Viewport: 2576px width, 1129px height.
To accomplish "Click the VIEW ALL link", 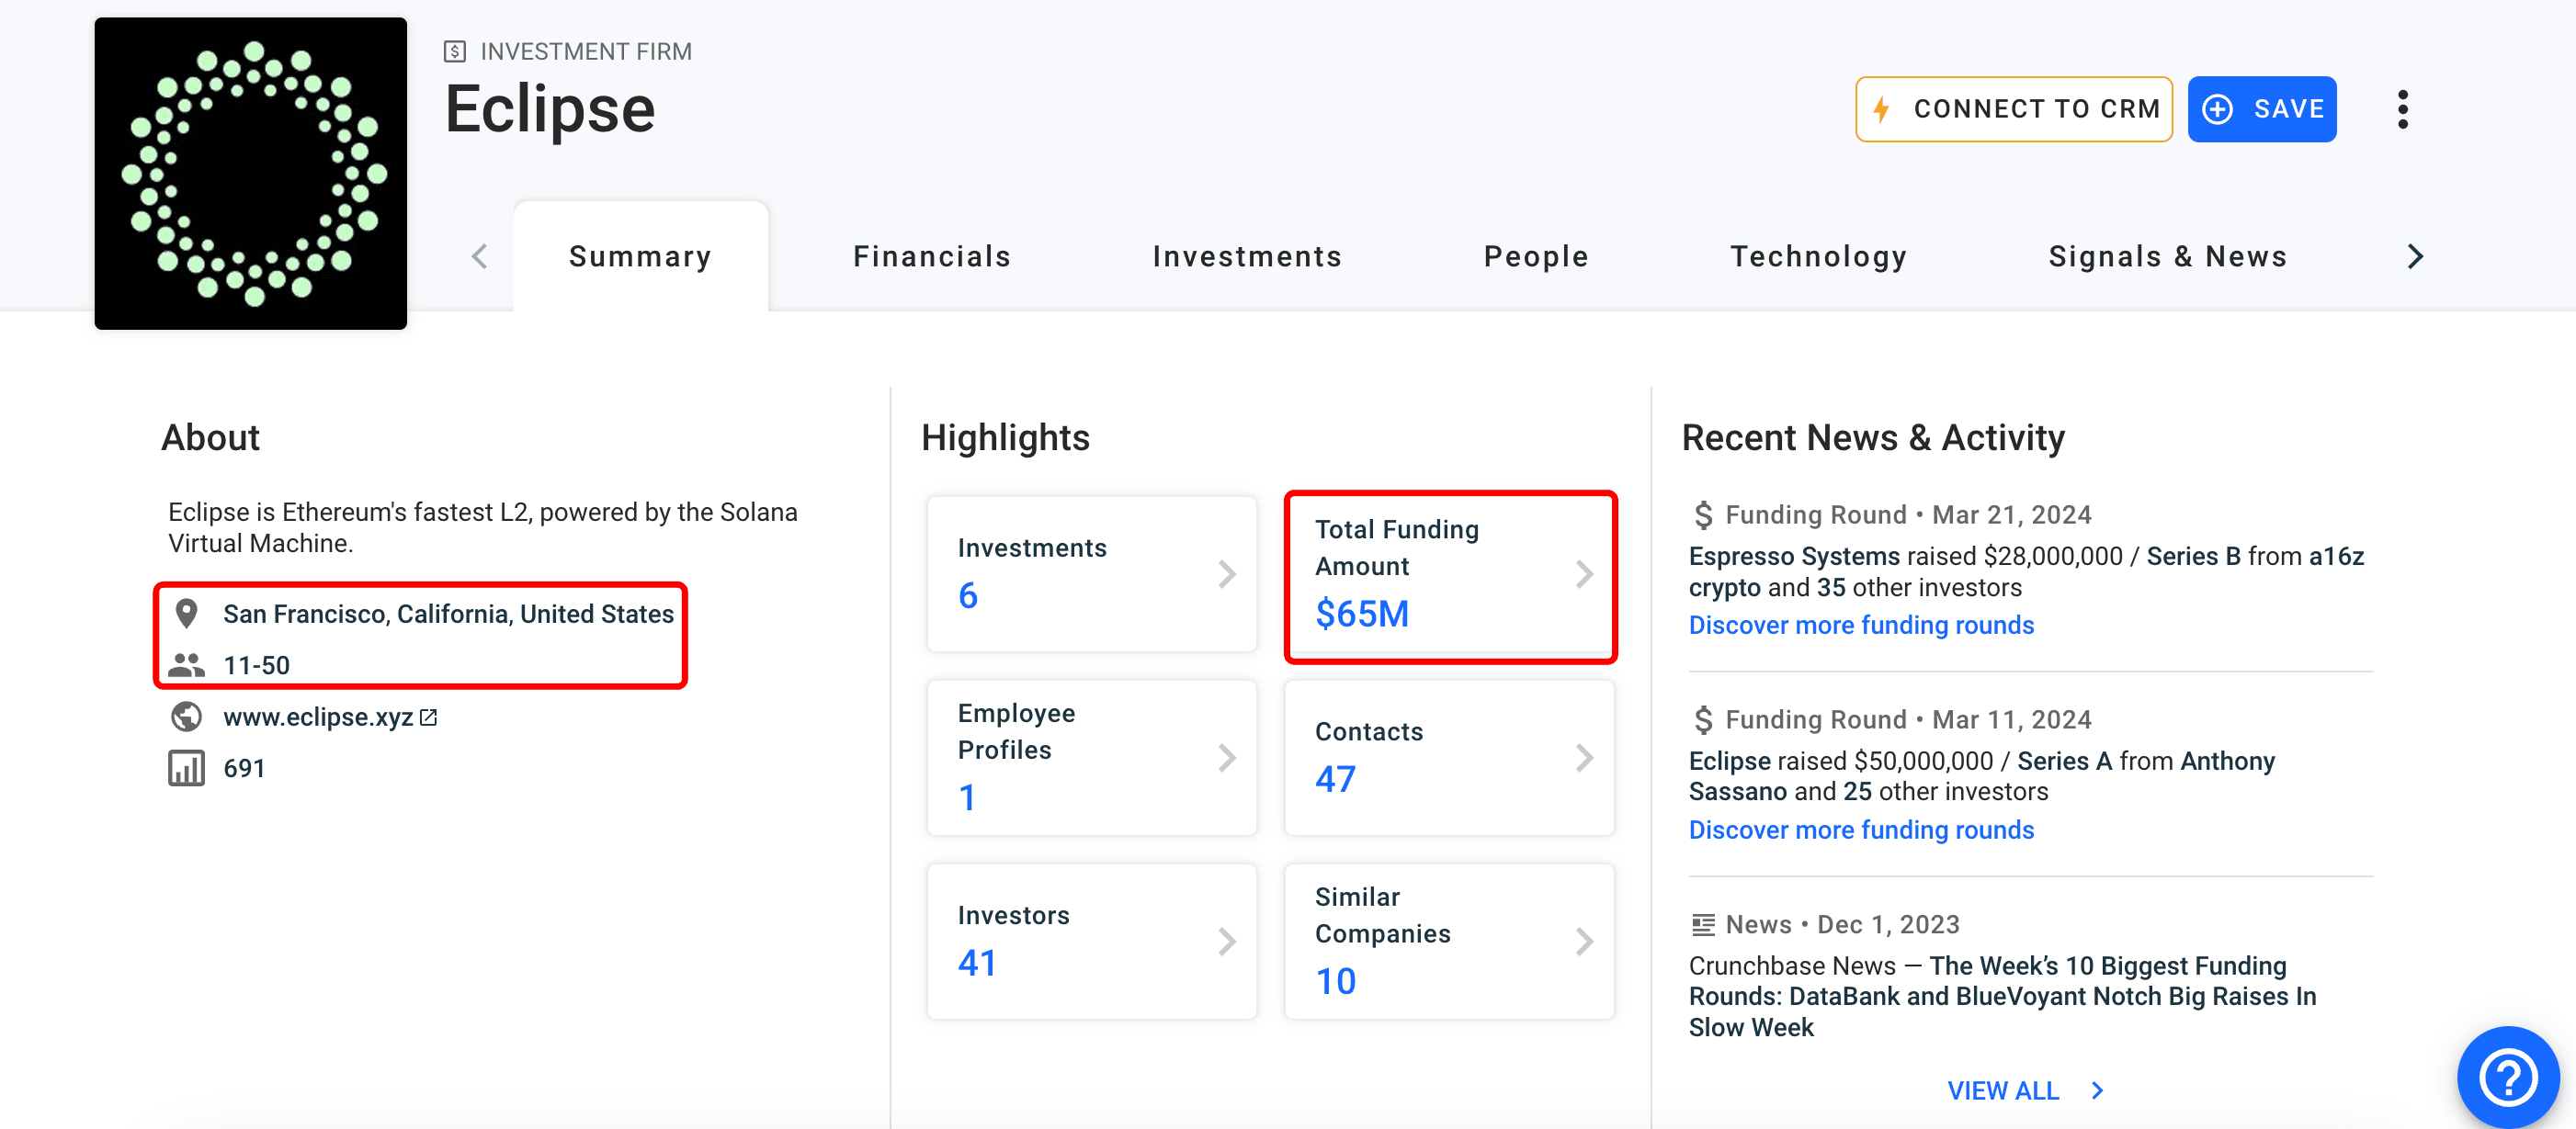I will tap(2003, 1090).
